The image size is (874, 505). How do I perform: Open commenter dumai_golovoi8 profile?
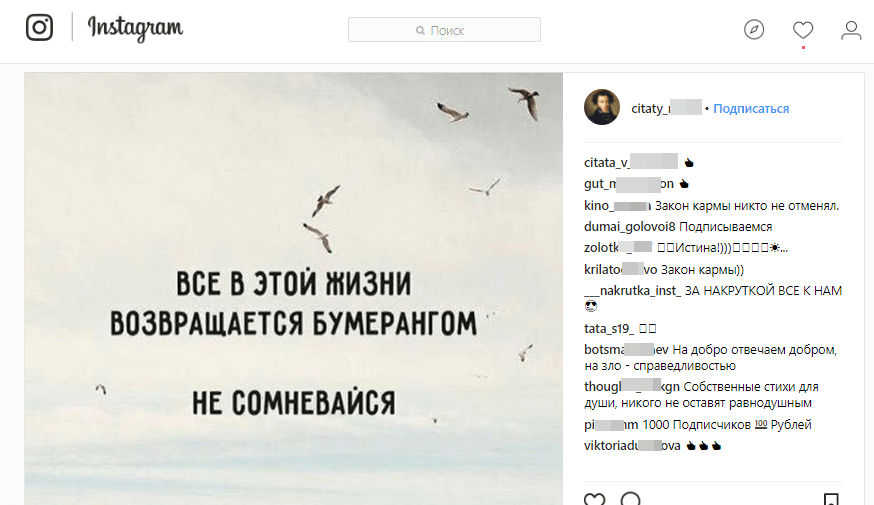click(x=629, y=227)
